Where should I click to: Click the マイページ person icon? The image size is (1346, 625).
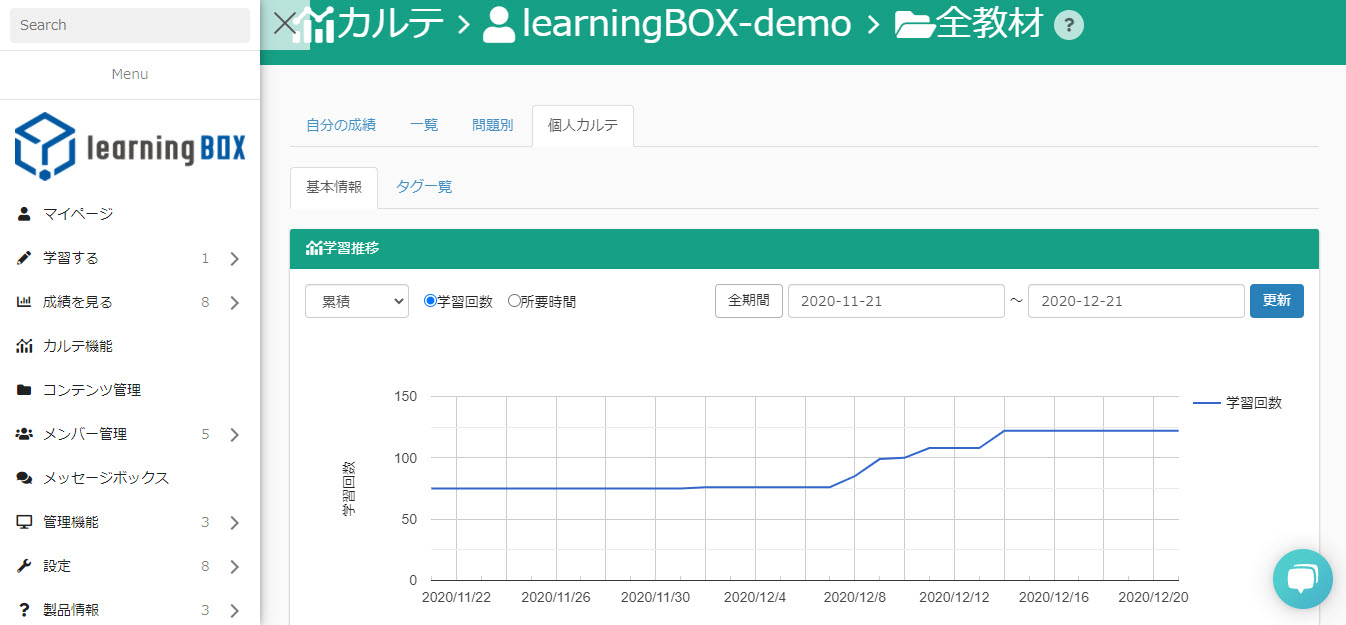[24, 214]
